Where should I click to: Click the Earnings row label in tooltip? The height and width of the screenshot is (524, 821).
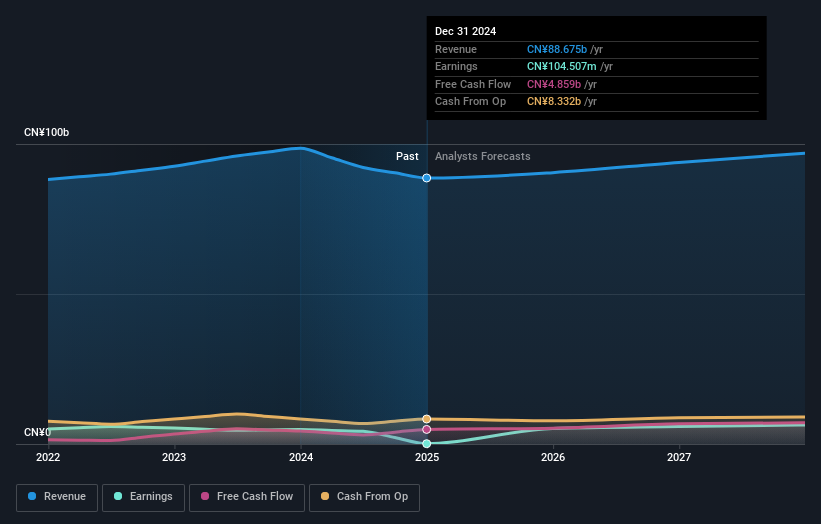pos(456,66)
